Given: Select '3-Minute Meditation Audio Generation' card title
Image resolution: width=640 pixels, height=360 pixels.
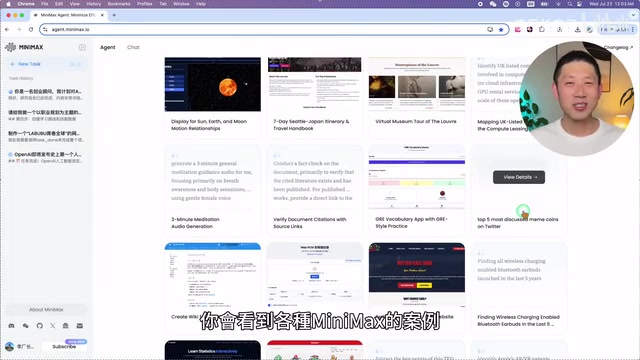Looking at the screenshot, I should [x=196, y=223].
